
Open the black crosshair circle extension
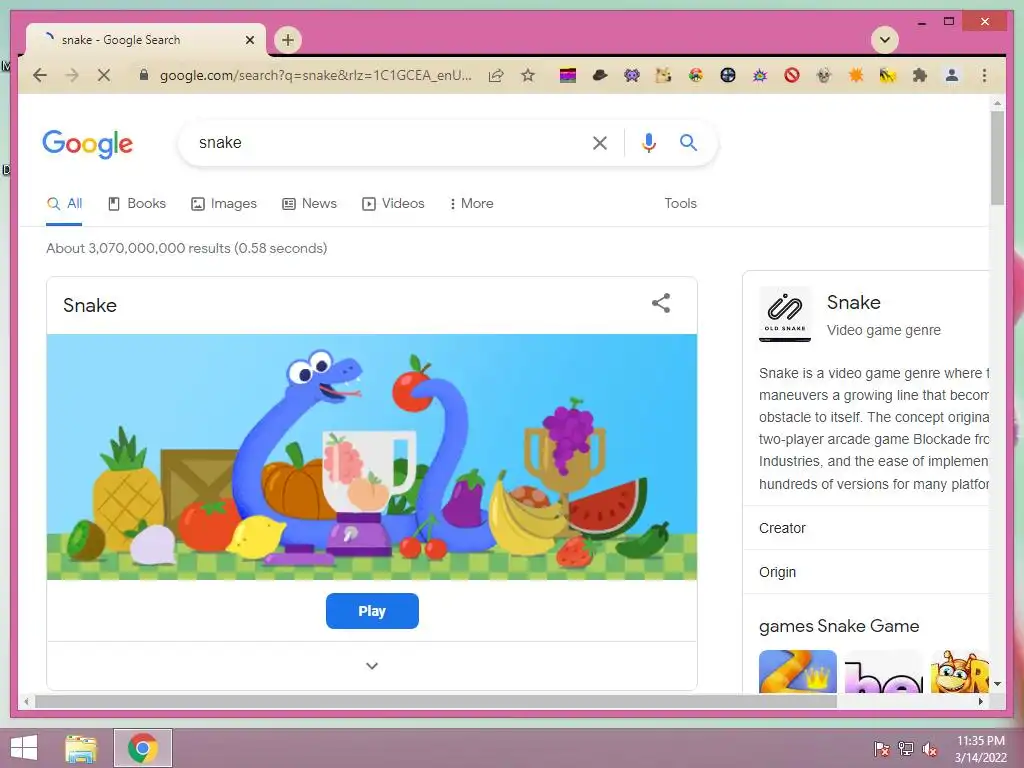pos(728,76)
